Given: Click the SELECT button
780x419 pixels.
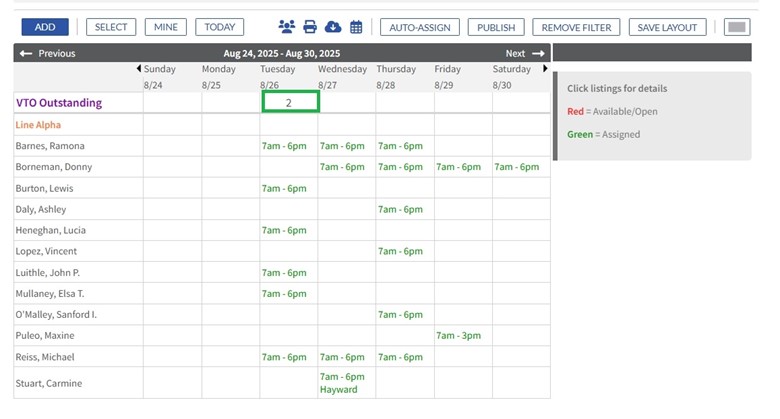Looking at the screenshot, I should tap(111, 27).
